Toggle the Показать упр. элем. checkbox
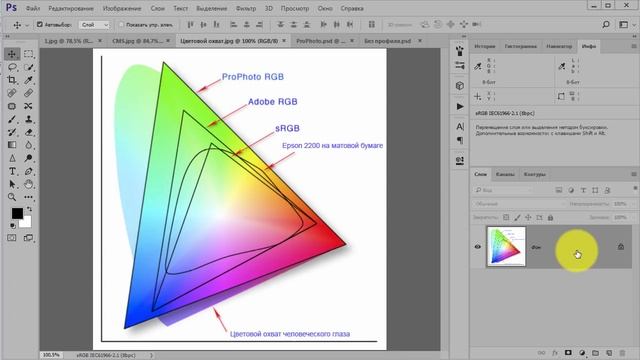The image size is (640, 360). click(x=121, y=24)
